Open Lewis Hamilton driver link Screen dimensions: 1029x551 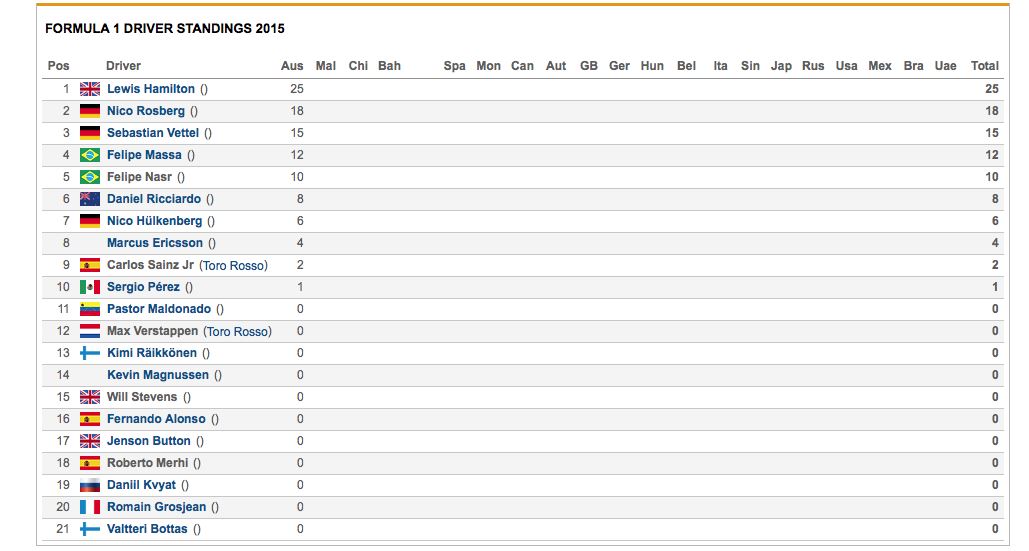coord(151,89)
